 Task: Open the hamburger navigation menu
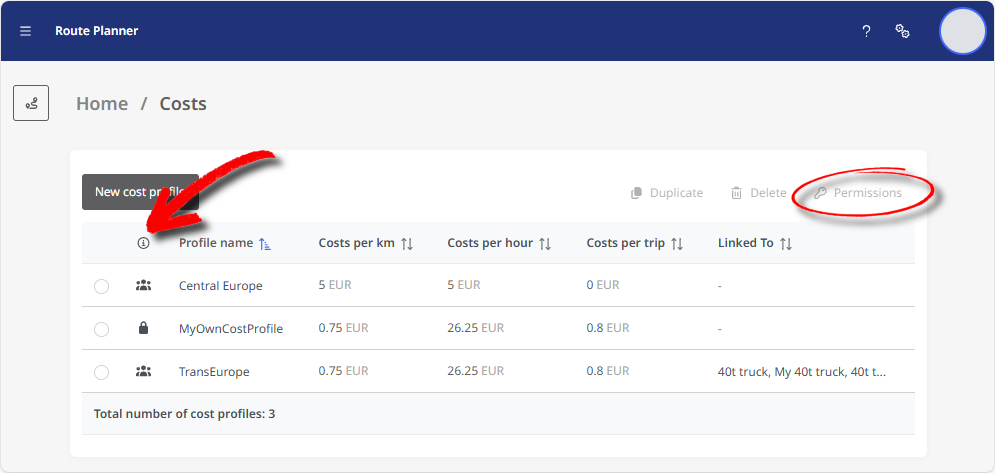26,31
